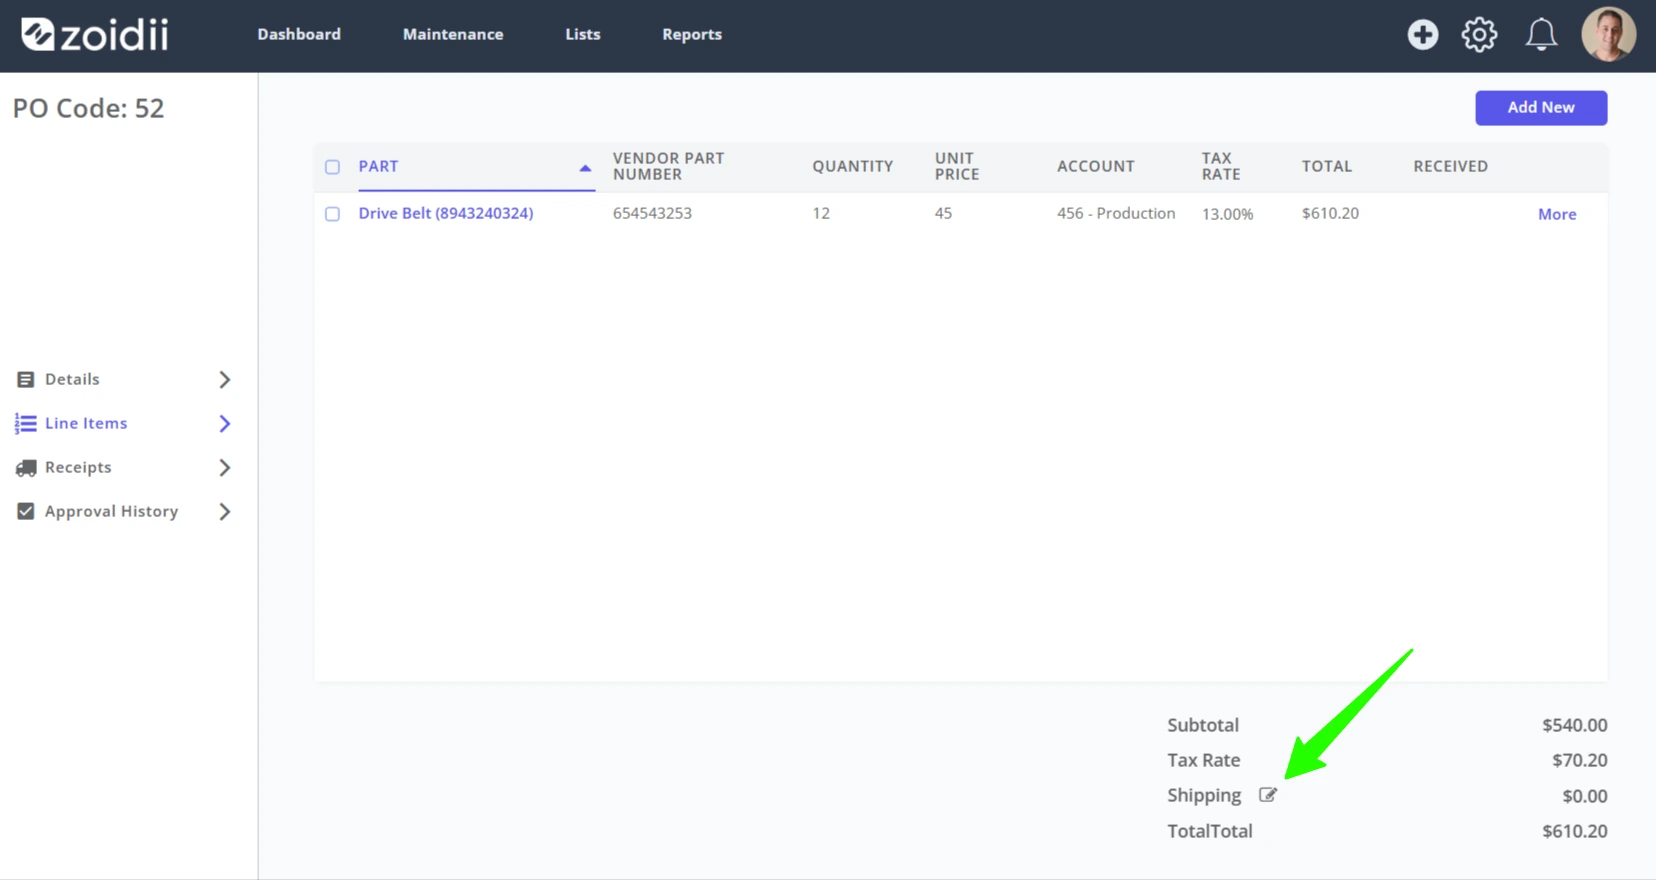Click quantity value 12
Image resolution: width=1656 pixels, height=880 pixels.
[821, 213]
